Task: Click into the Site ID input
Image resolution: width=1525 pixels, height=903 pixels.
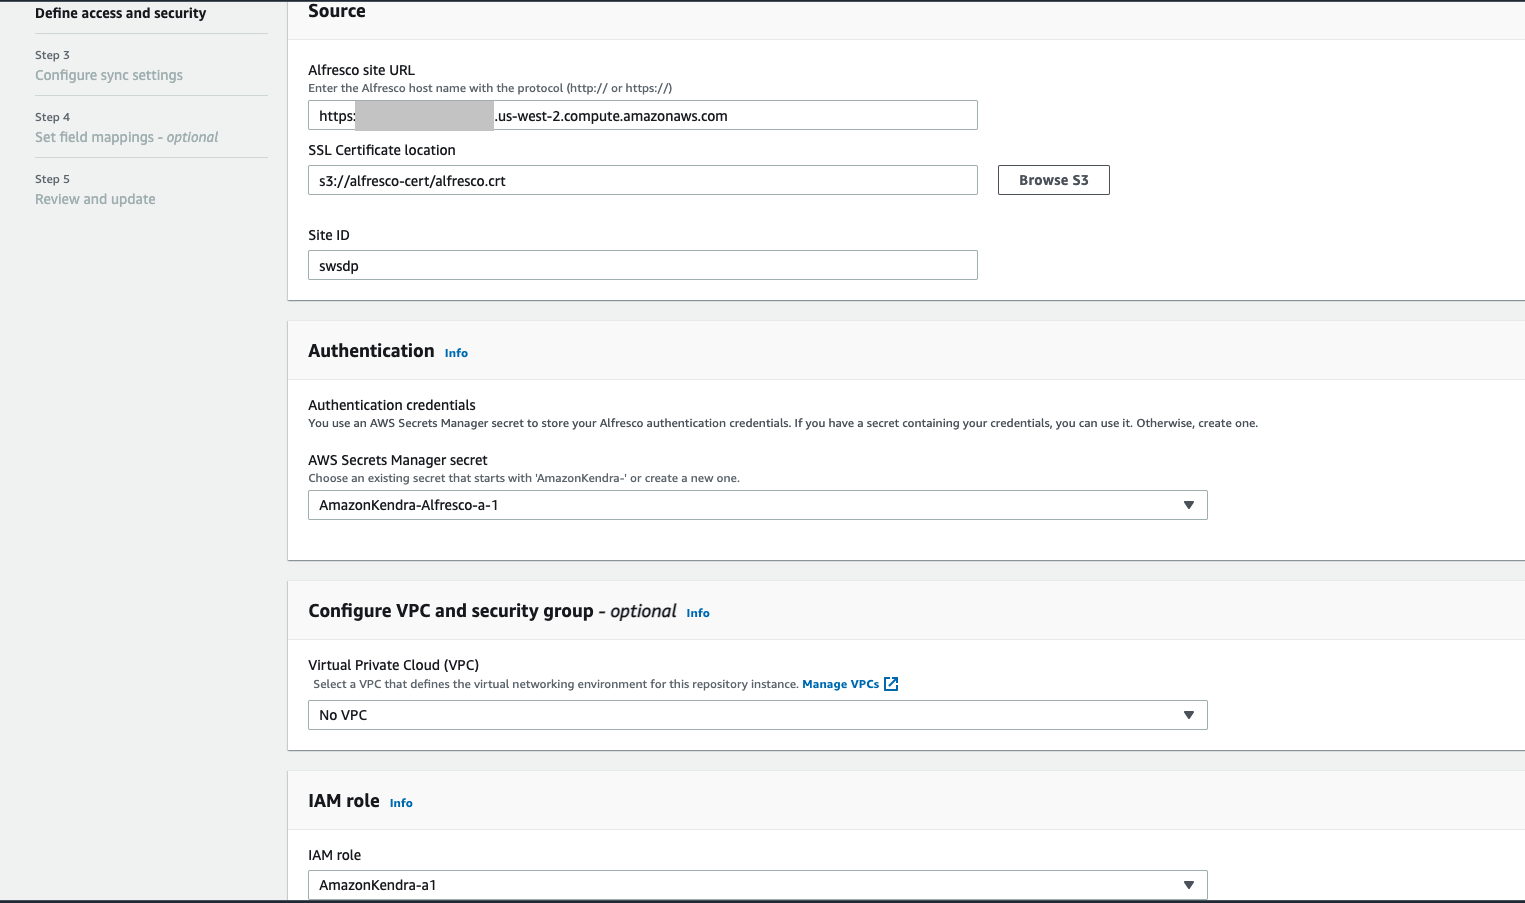Action: pos(642,266)
